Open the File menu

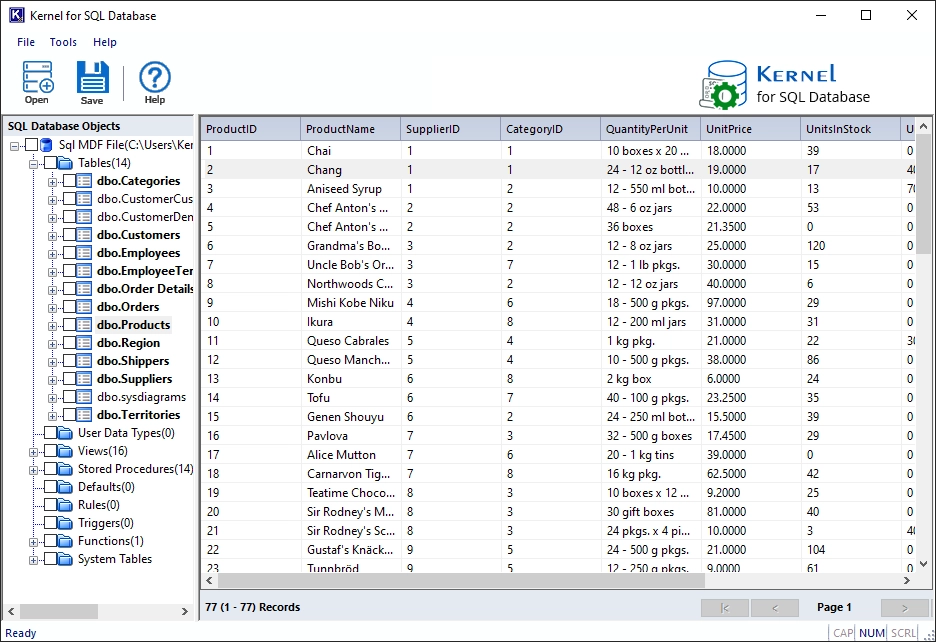pyautogui.click(x=26, y=42)
